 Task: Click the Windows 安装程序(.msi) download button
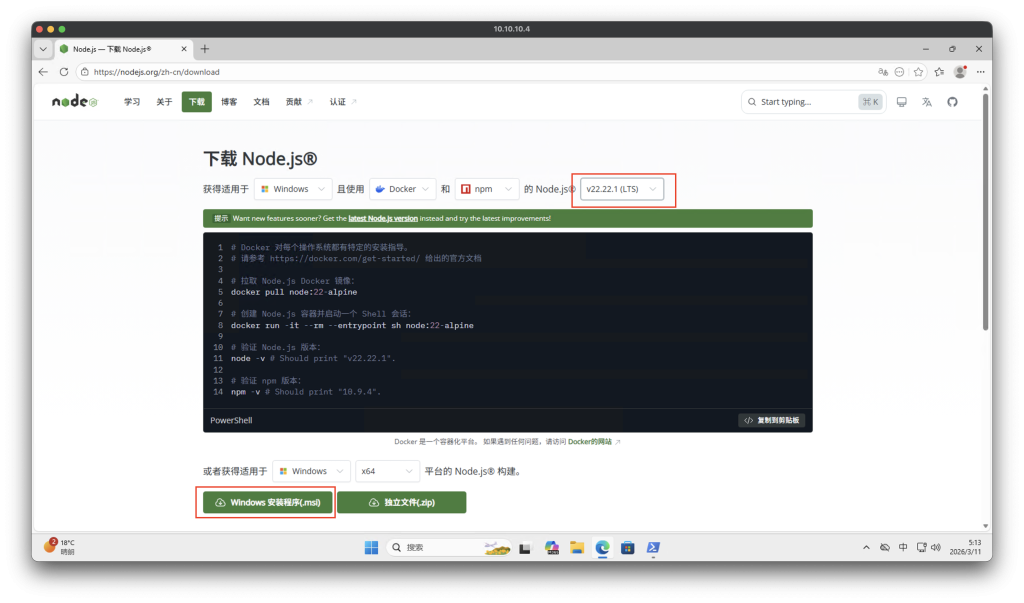(266, 502)
